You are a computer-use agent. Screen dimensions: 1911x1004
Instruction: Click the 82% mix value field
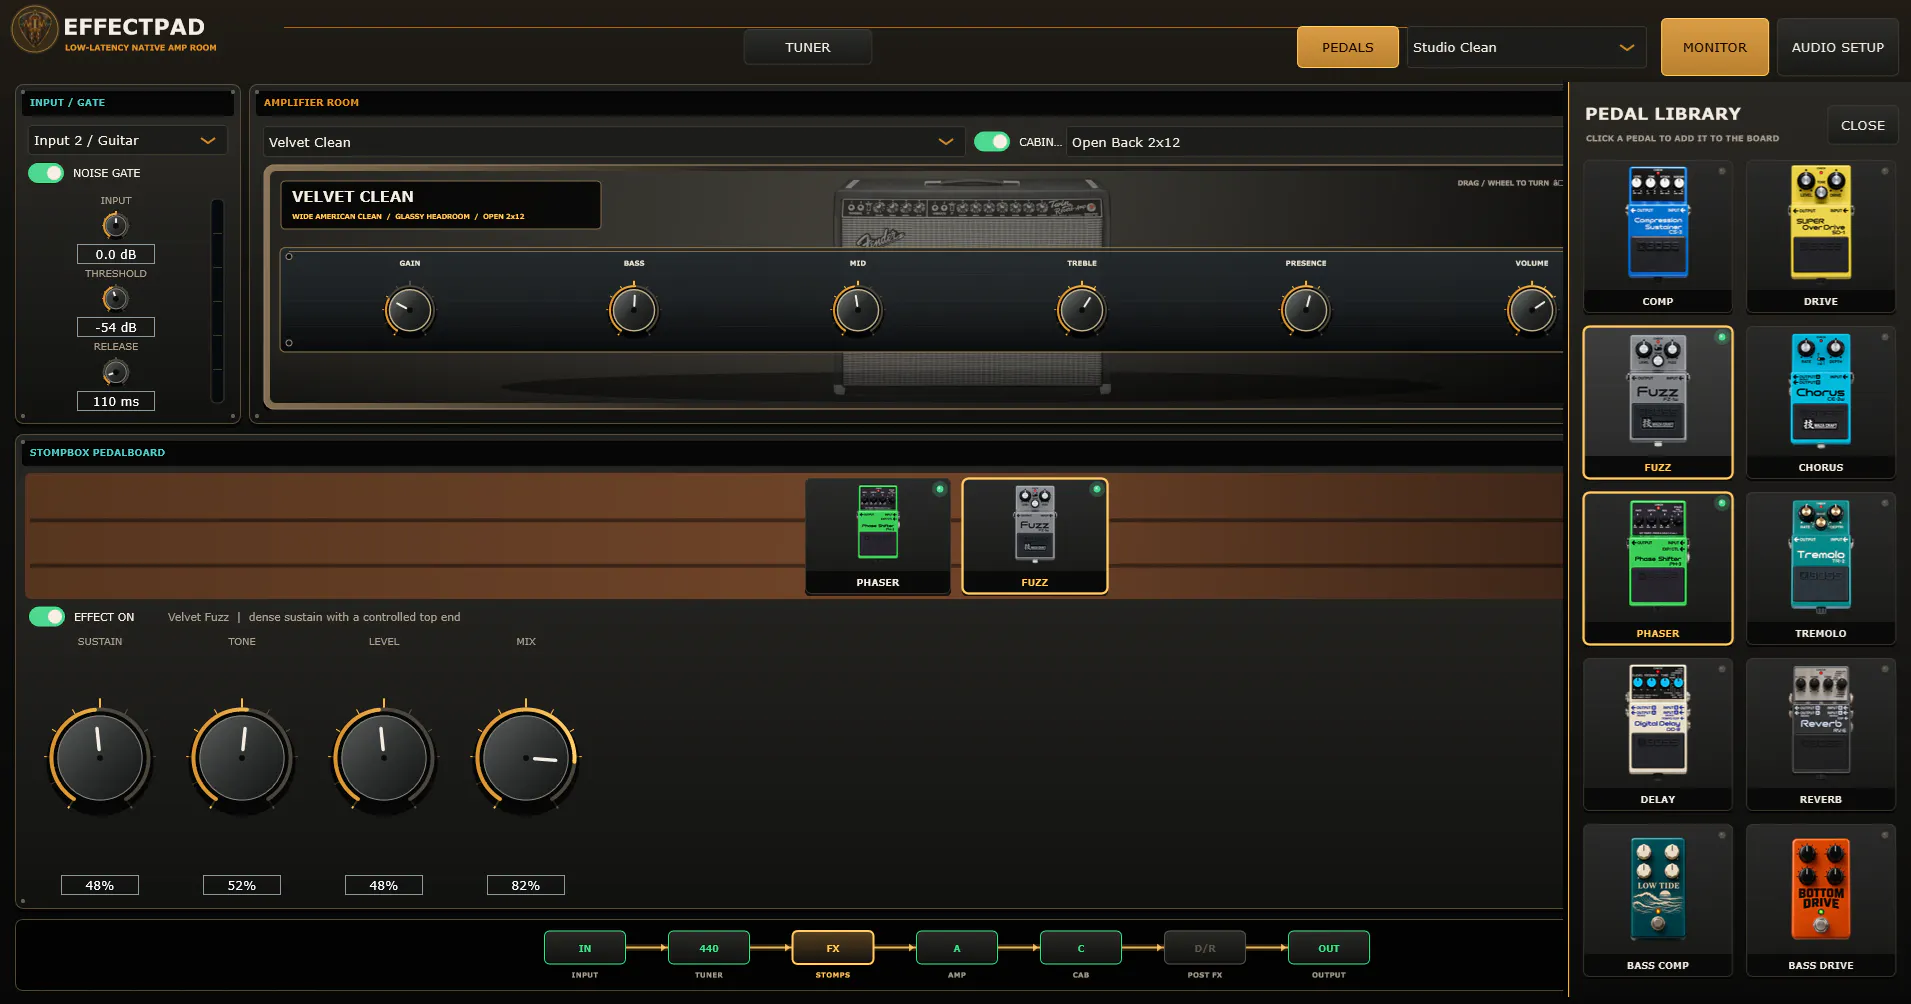point(526,885)
